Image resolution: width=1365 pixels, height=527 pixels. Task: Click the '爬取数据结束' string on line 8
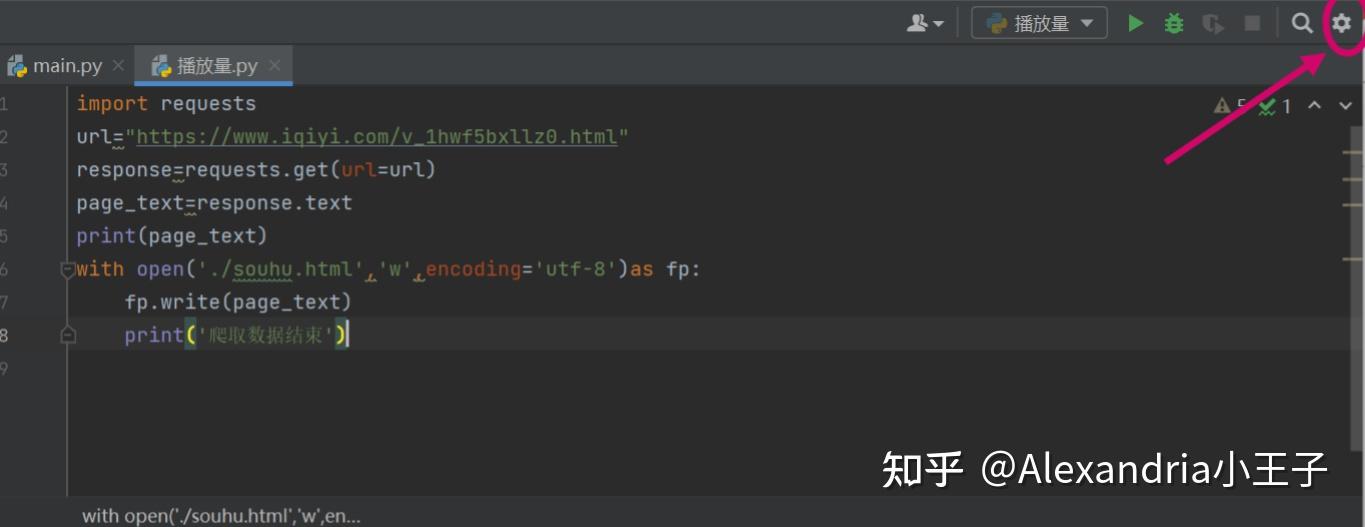(x=265, y=335)
